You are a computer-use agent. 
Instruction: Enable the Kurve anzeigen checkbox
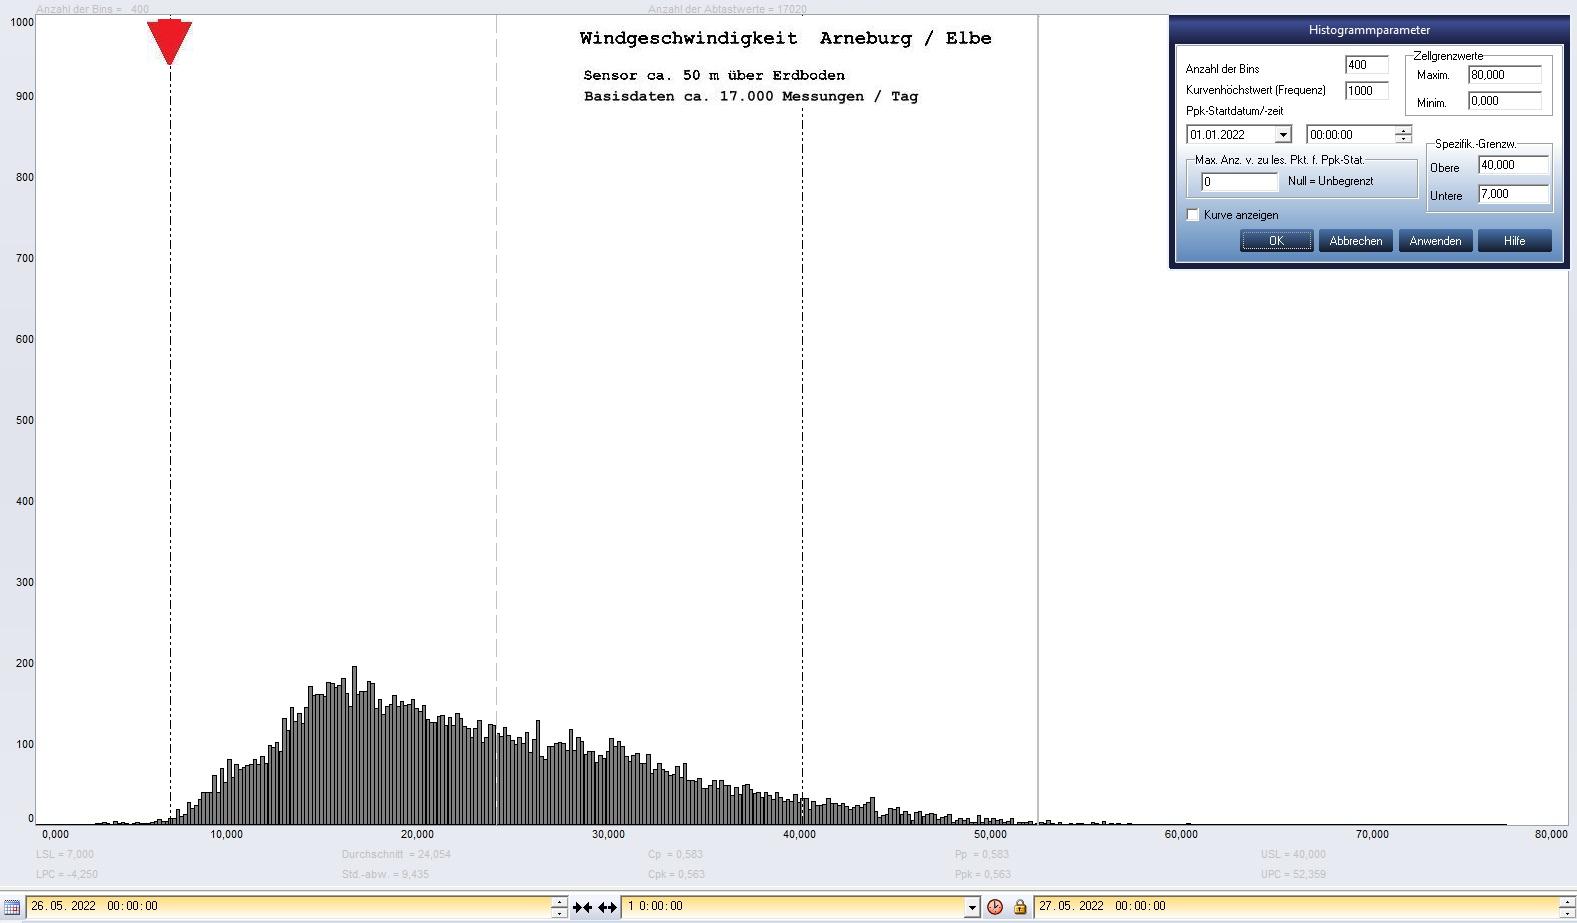[x=1193, y=215]
